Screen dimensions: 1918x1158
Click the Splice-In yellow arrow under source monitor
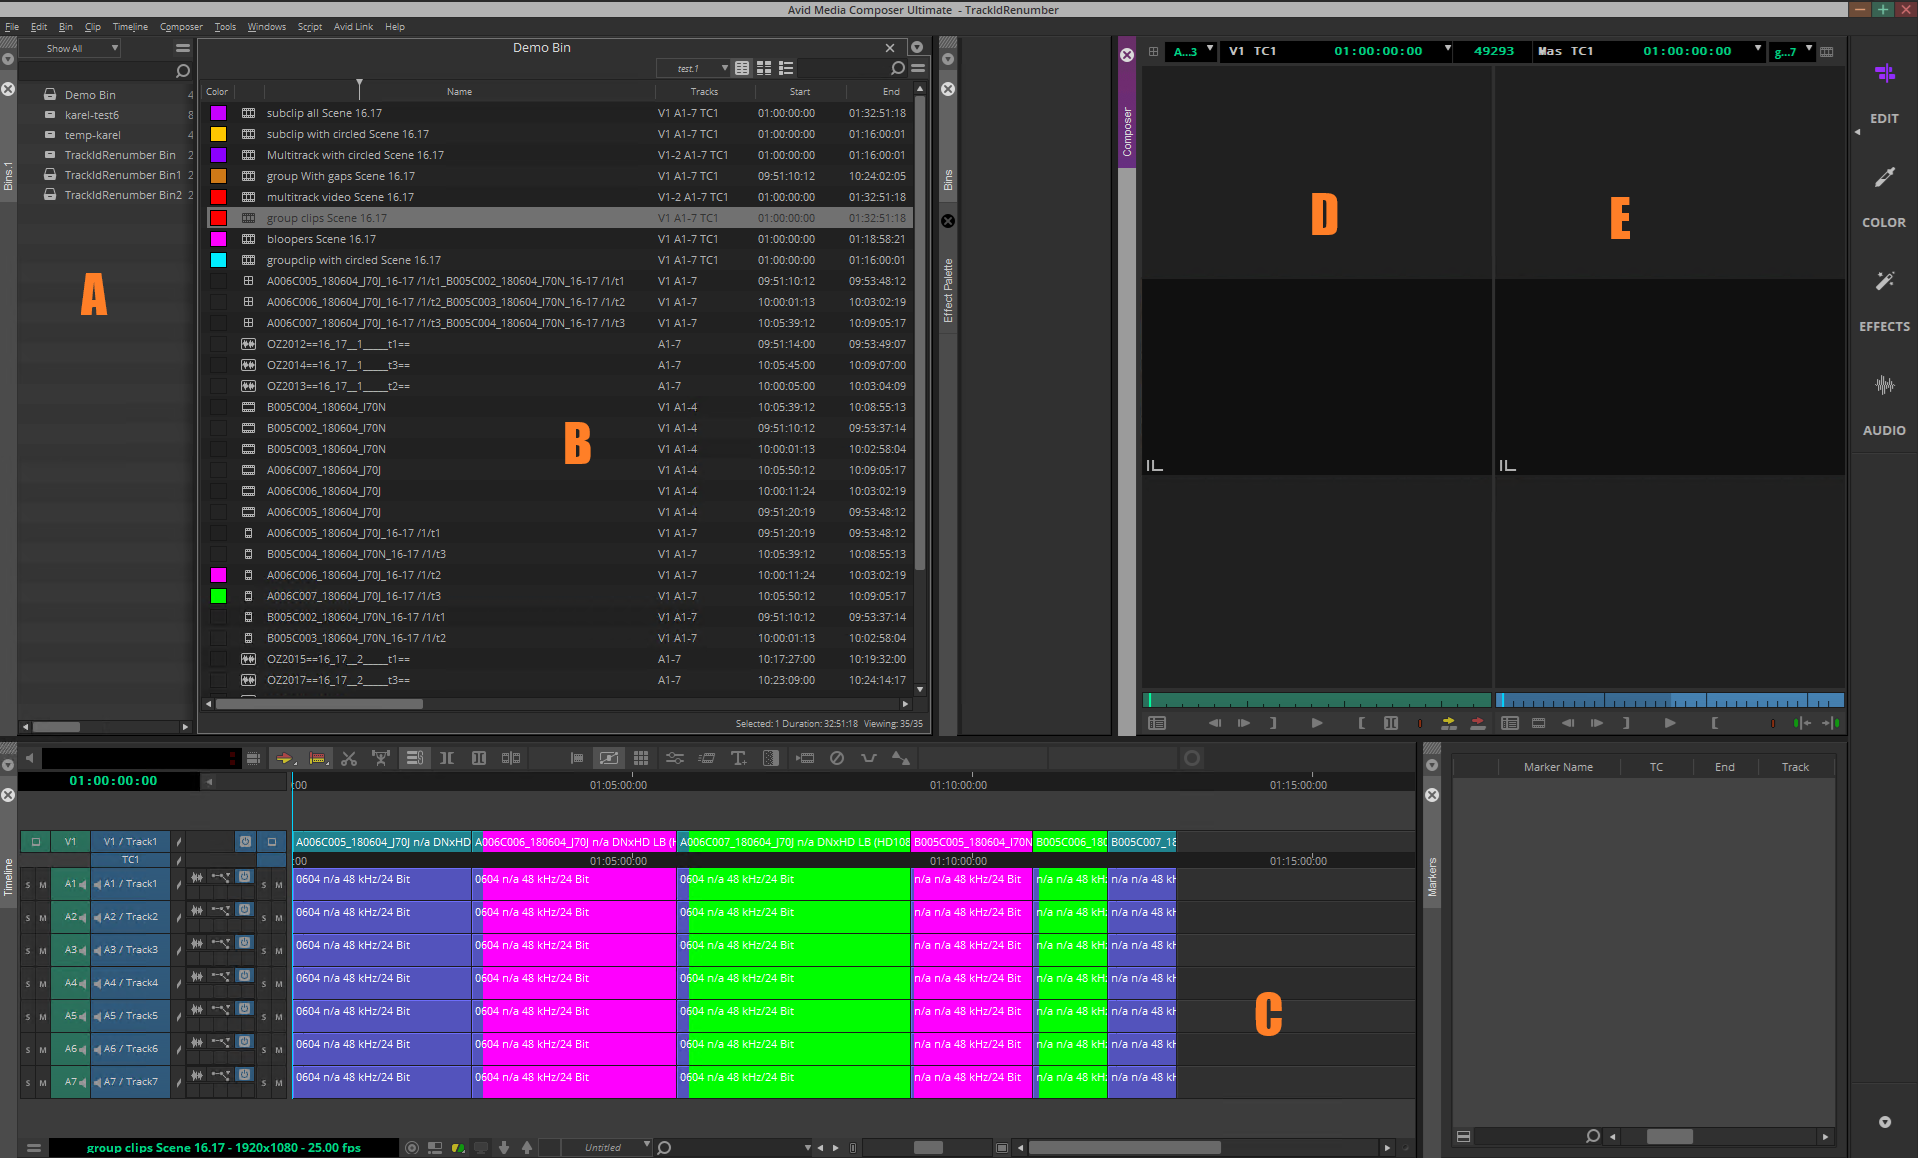point(1448,723)
